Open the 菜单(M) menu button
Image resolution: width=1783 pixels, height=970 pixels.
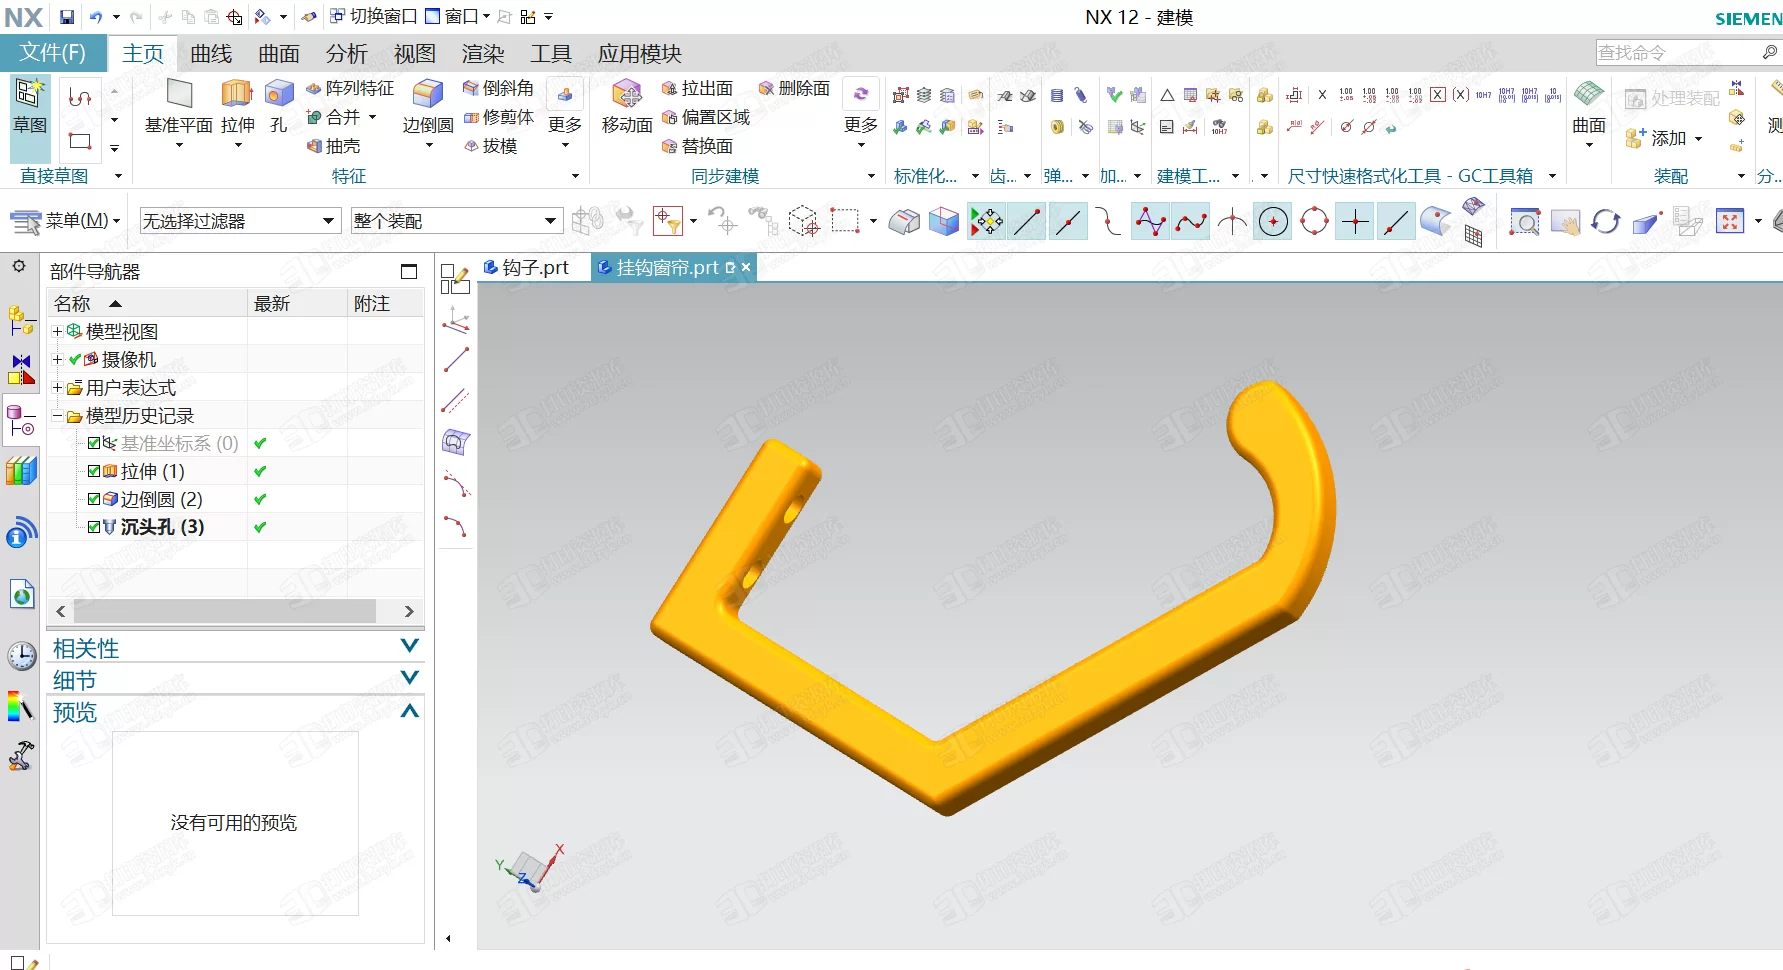click(66, 221)
